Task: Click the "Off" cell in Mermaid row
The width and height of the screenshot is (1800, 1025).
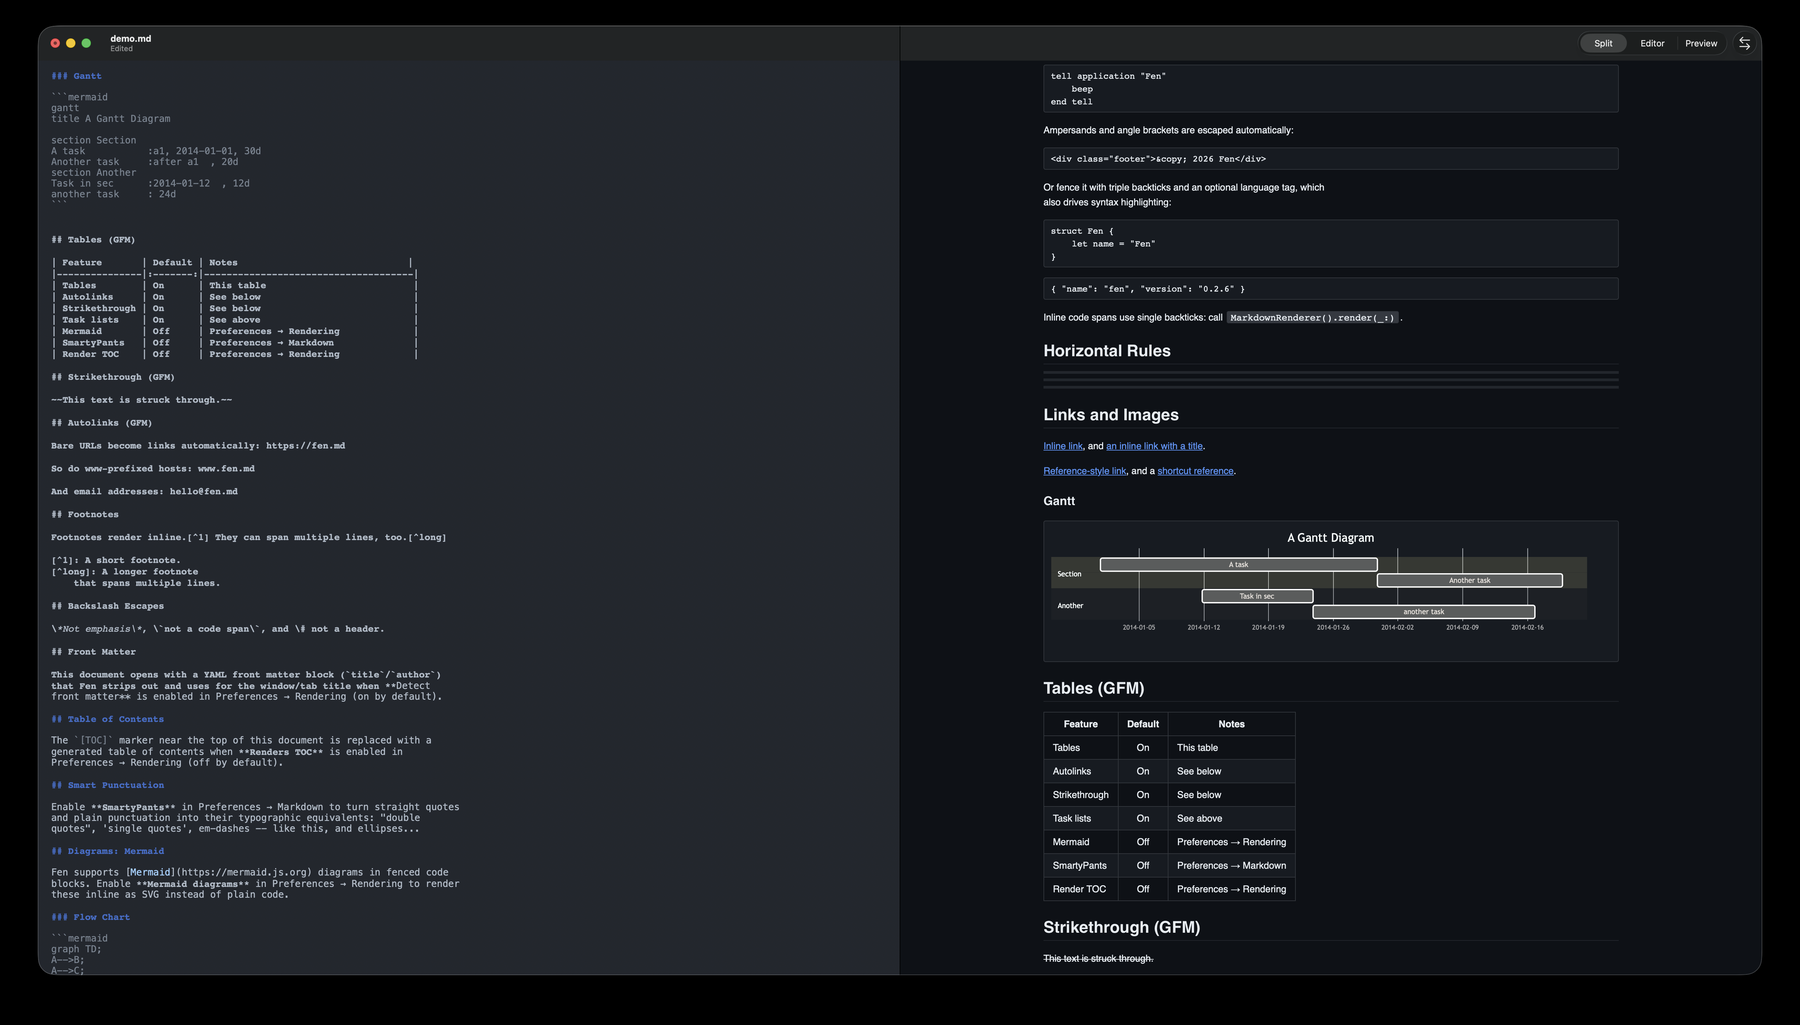Action: click(x=1143, y=842)
